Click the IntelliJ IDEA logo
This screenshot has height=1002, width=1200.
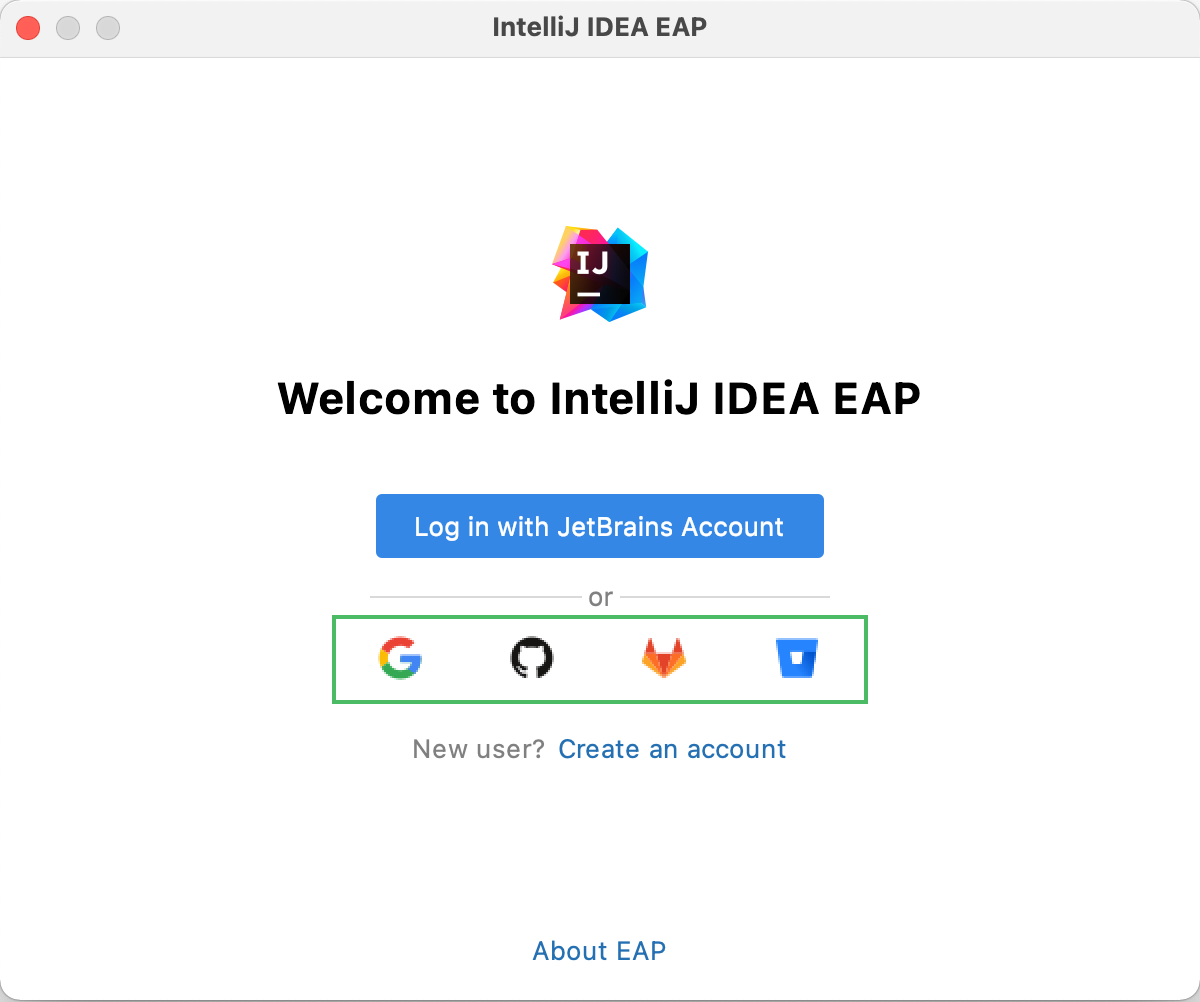600,273
